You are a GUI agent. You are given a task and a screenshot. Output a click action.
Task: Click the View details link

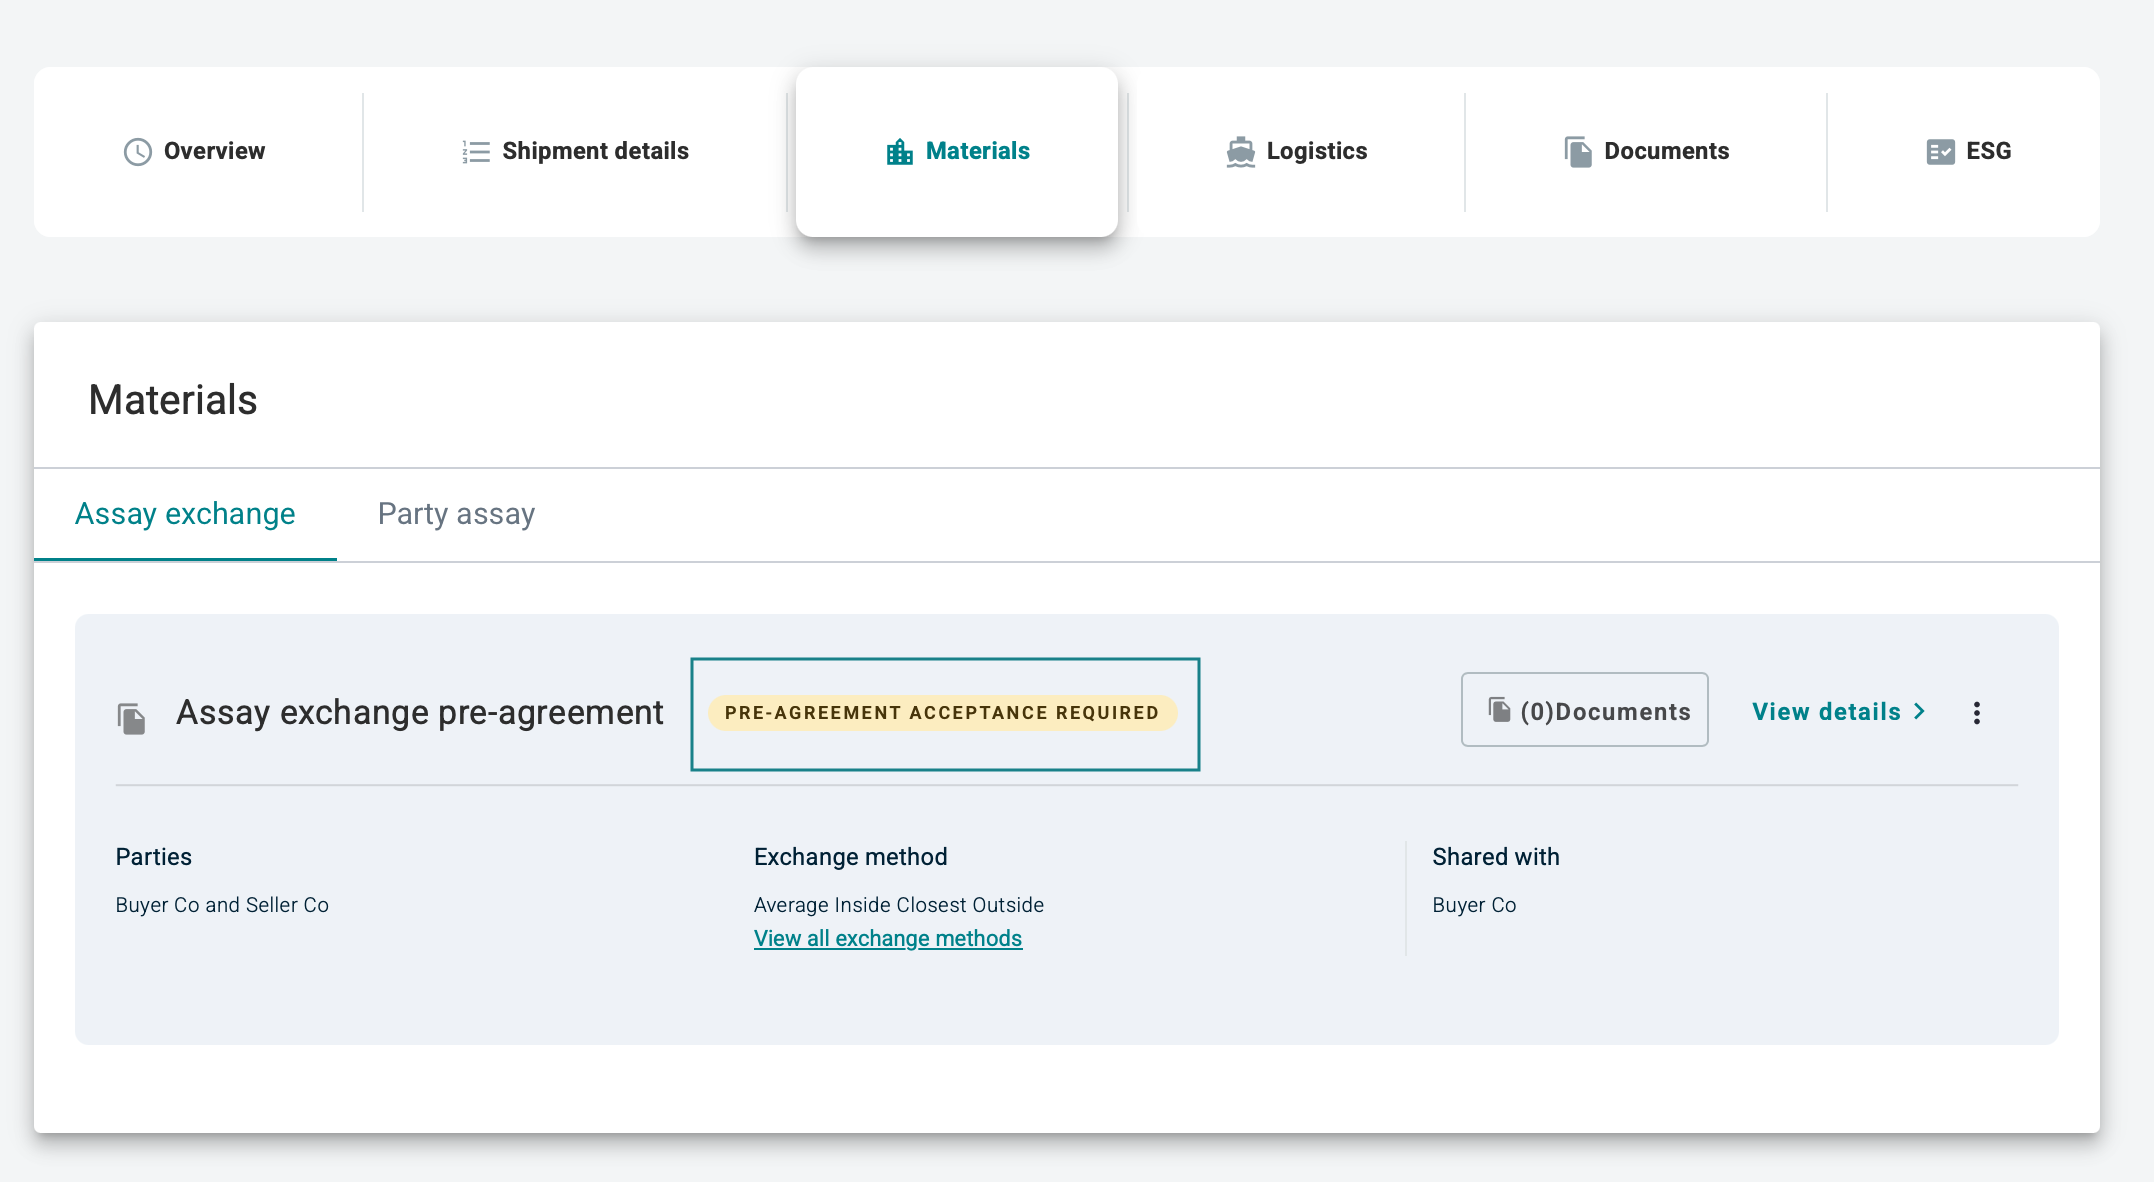1826,712
